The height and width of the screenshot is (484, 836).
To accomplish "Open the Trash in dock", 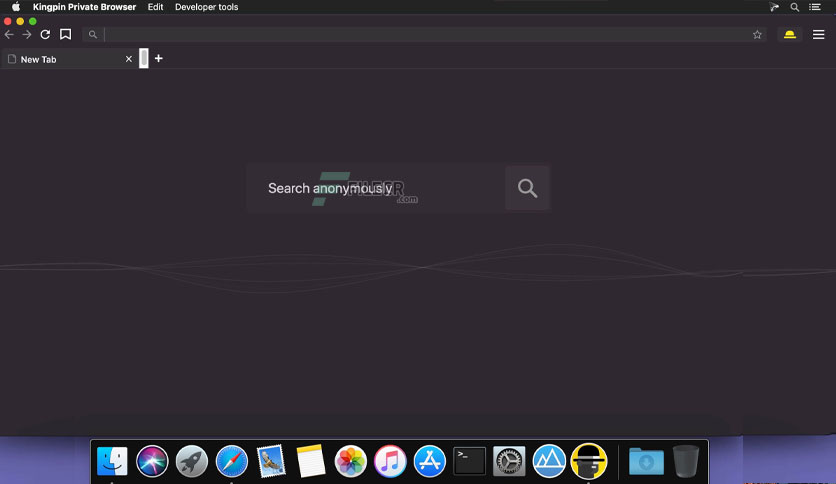I will [x=686, y=461].
